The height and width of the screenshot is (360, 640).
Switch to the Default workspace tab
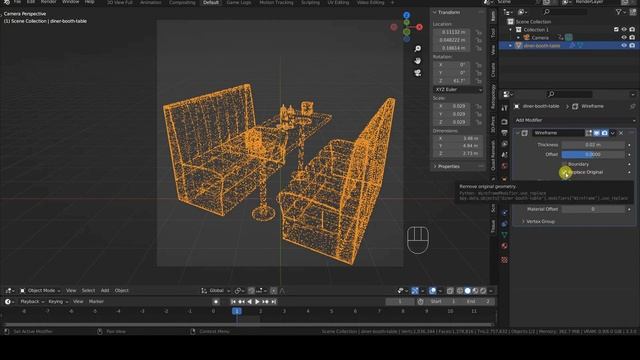[x=211, y=2]
